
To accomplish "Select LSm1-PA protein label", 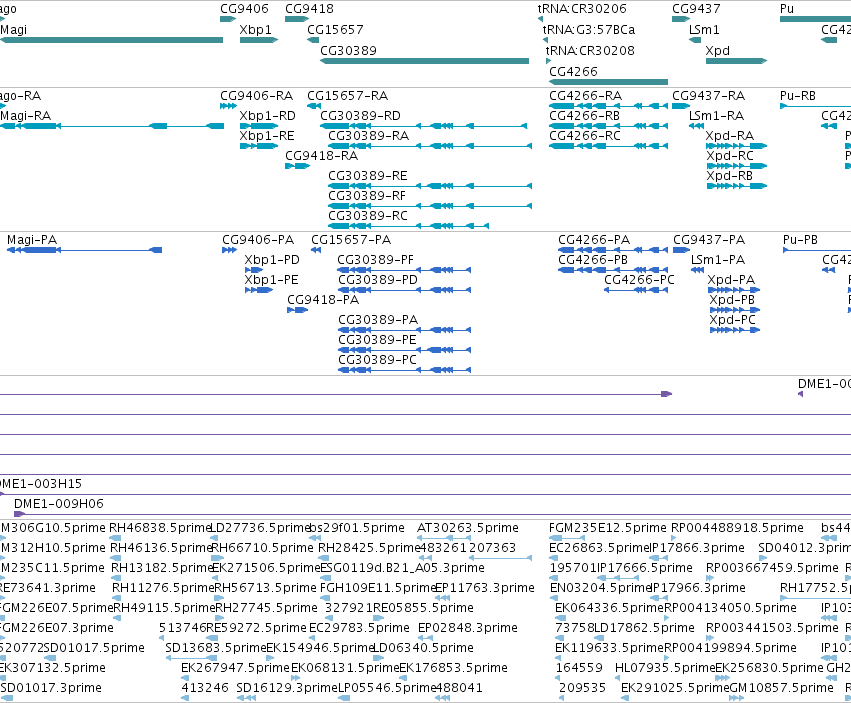I will pos(718,259).
